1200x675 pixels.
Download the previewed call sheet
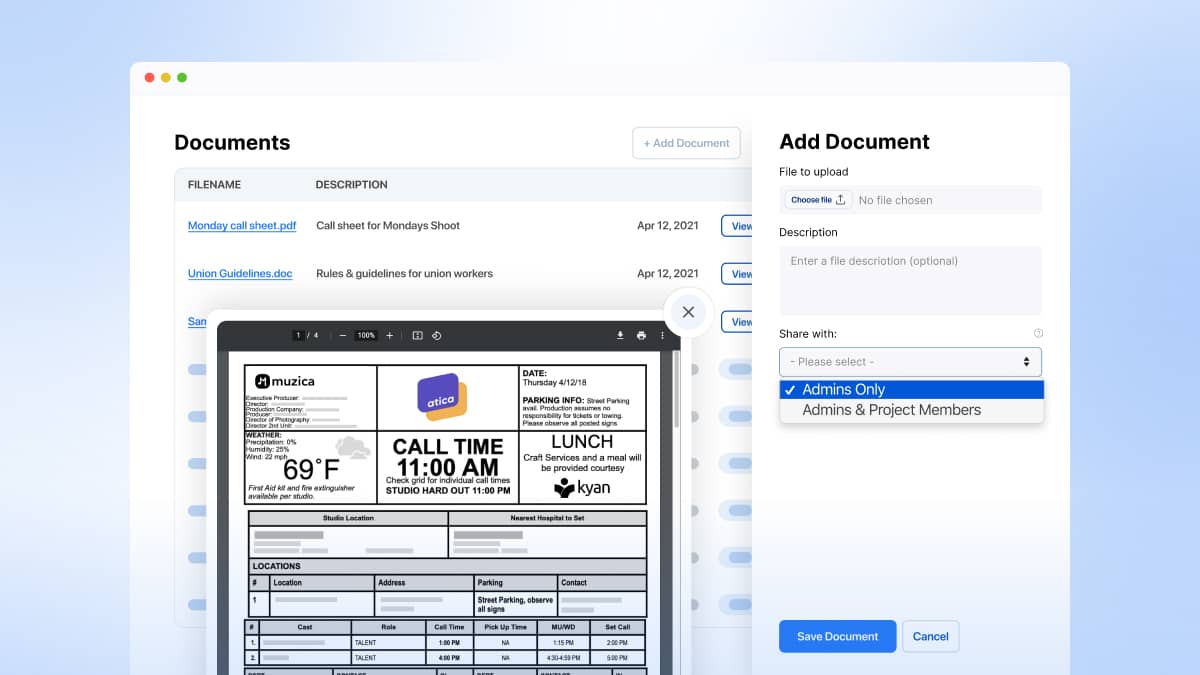620,334
